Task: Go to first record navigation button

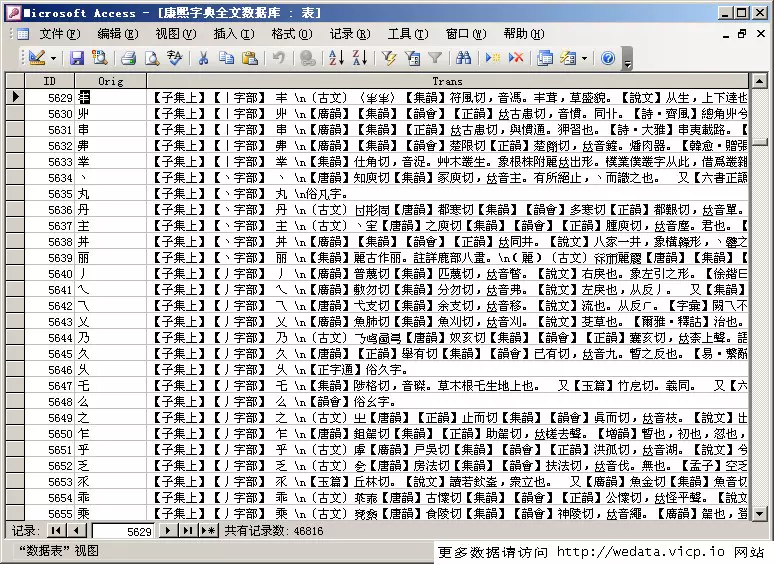Action: [56, 530]
